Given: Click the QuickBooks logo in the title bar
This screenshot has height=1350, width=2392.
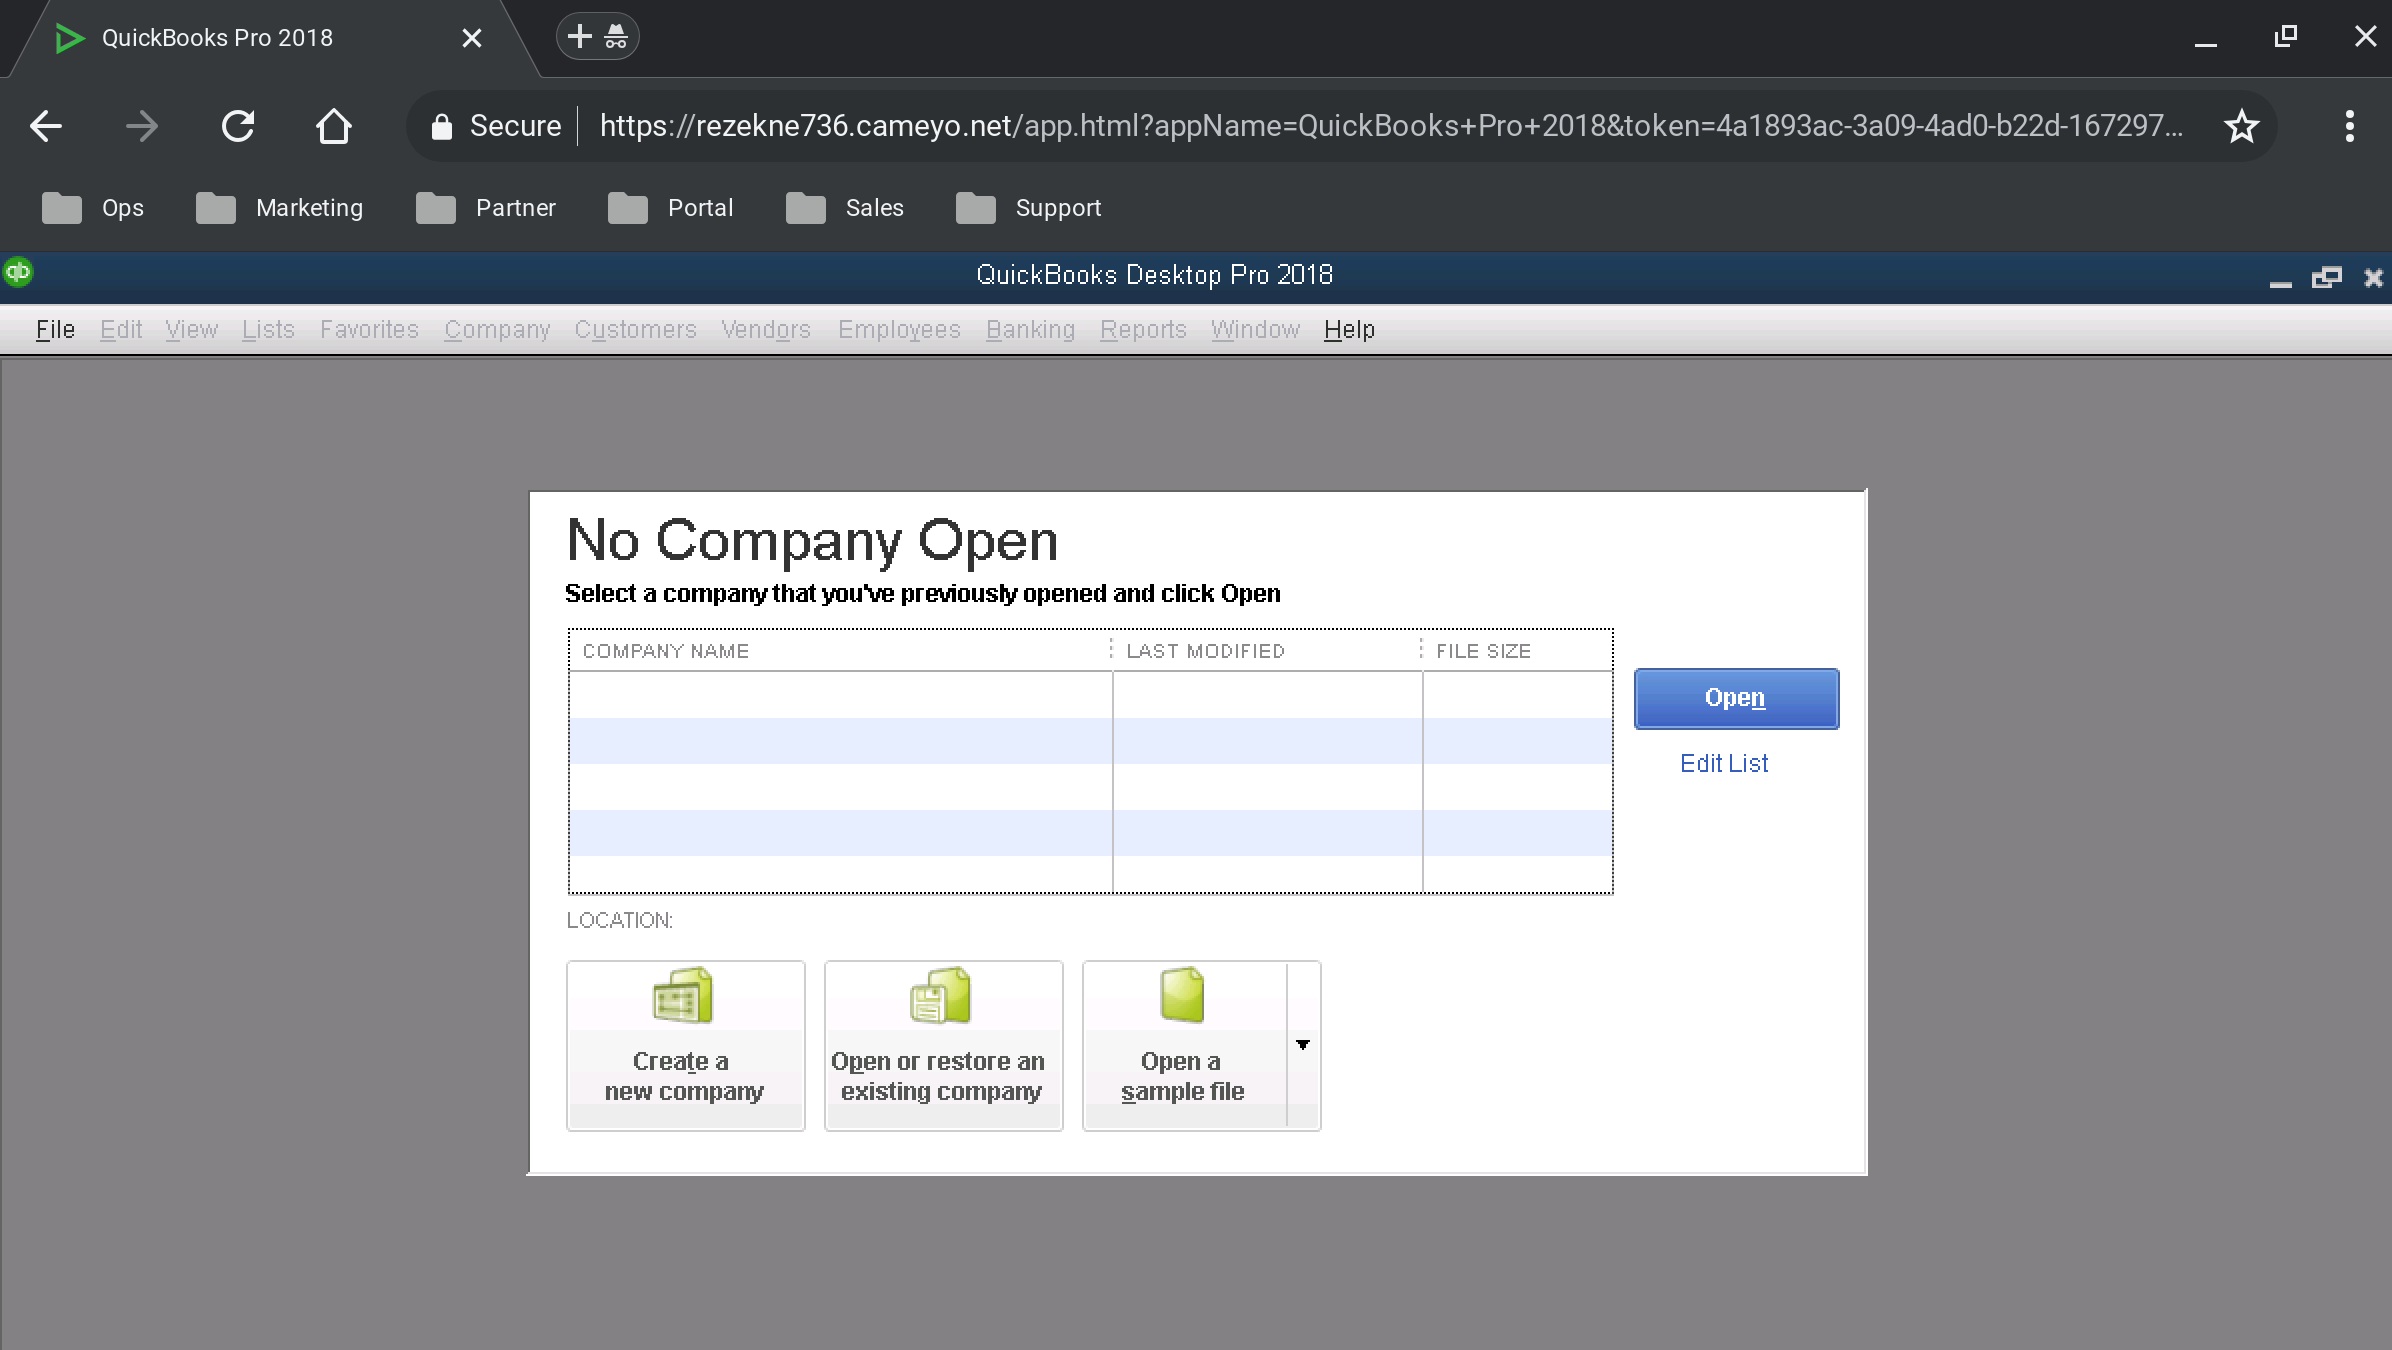Looking at the screenshot, I should coord(18,272).
